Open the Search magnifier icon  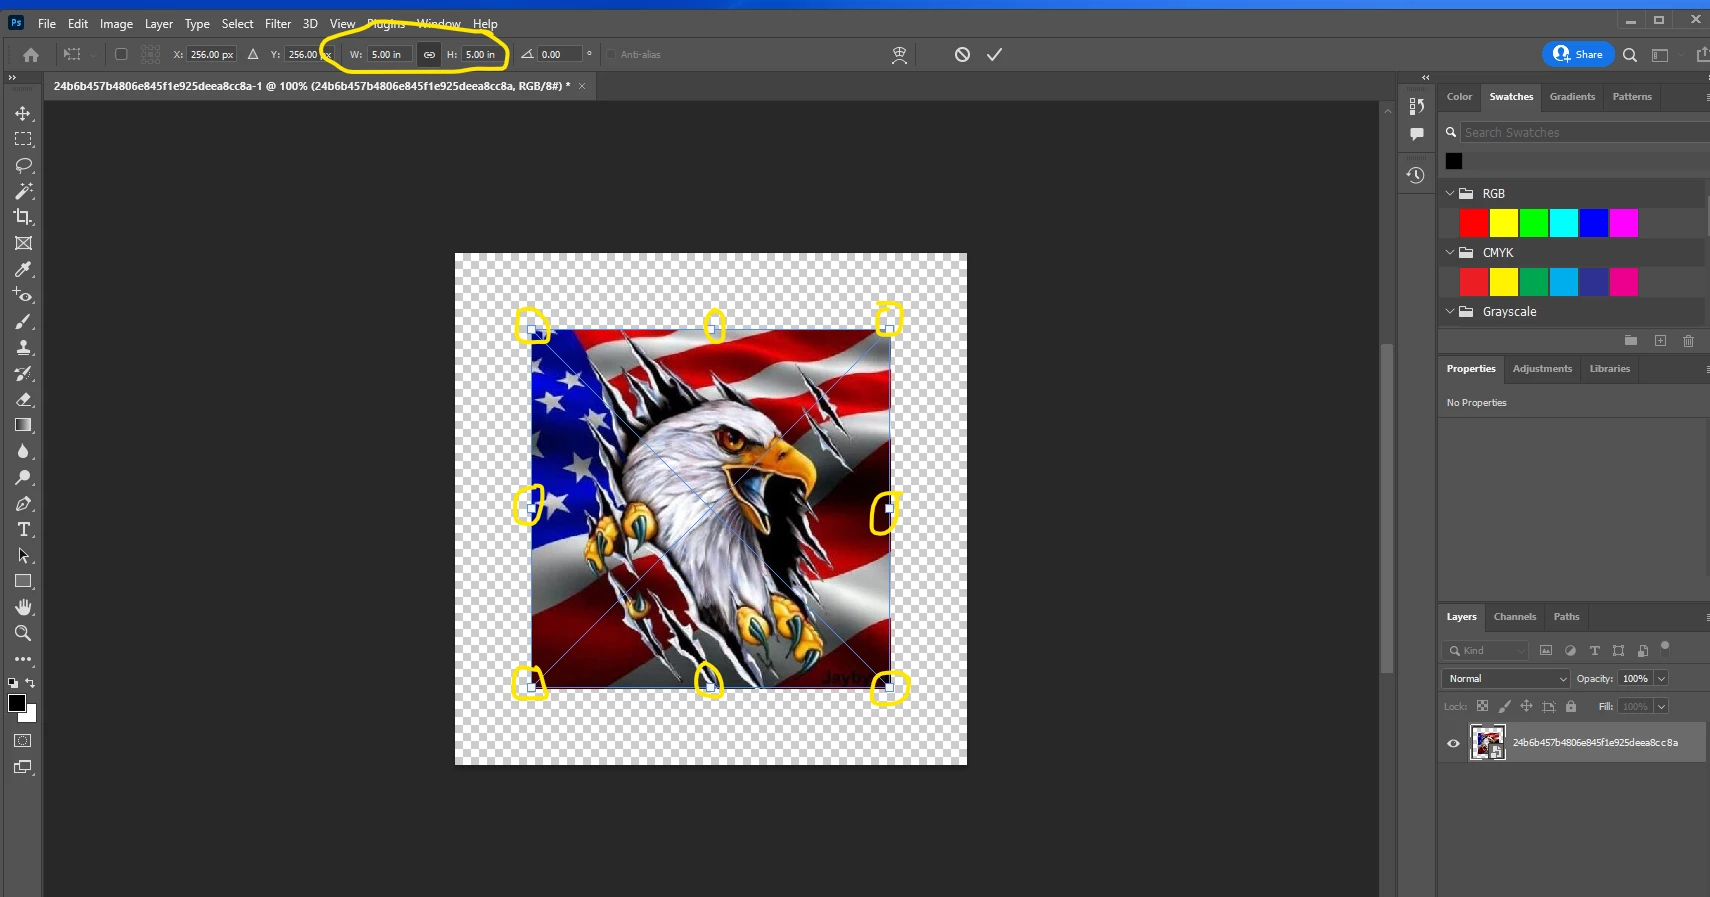1630,55
